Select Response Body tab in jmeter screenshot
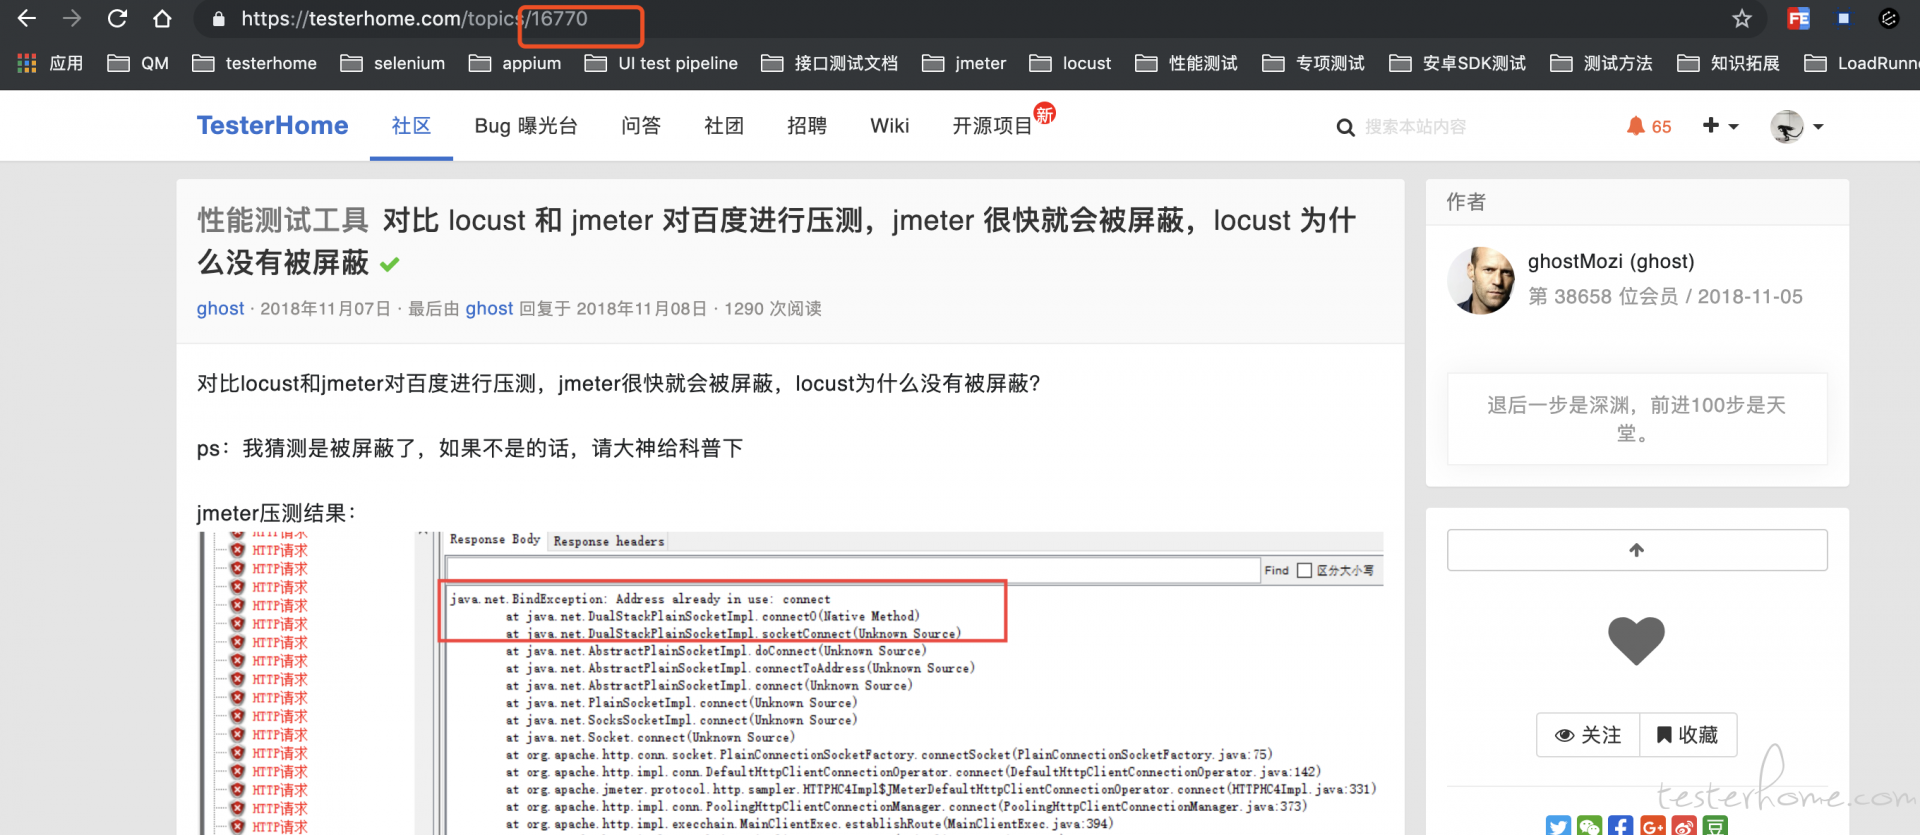The height and width of the screenshot is (835, 1920). pyautogui.click(x=495, y=540)
